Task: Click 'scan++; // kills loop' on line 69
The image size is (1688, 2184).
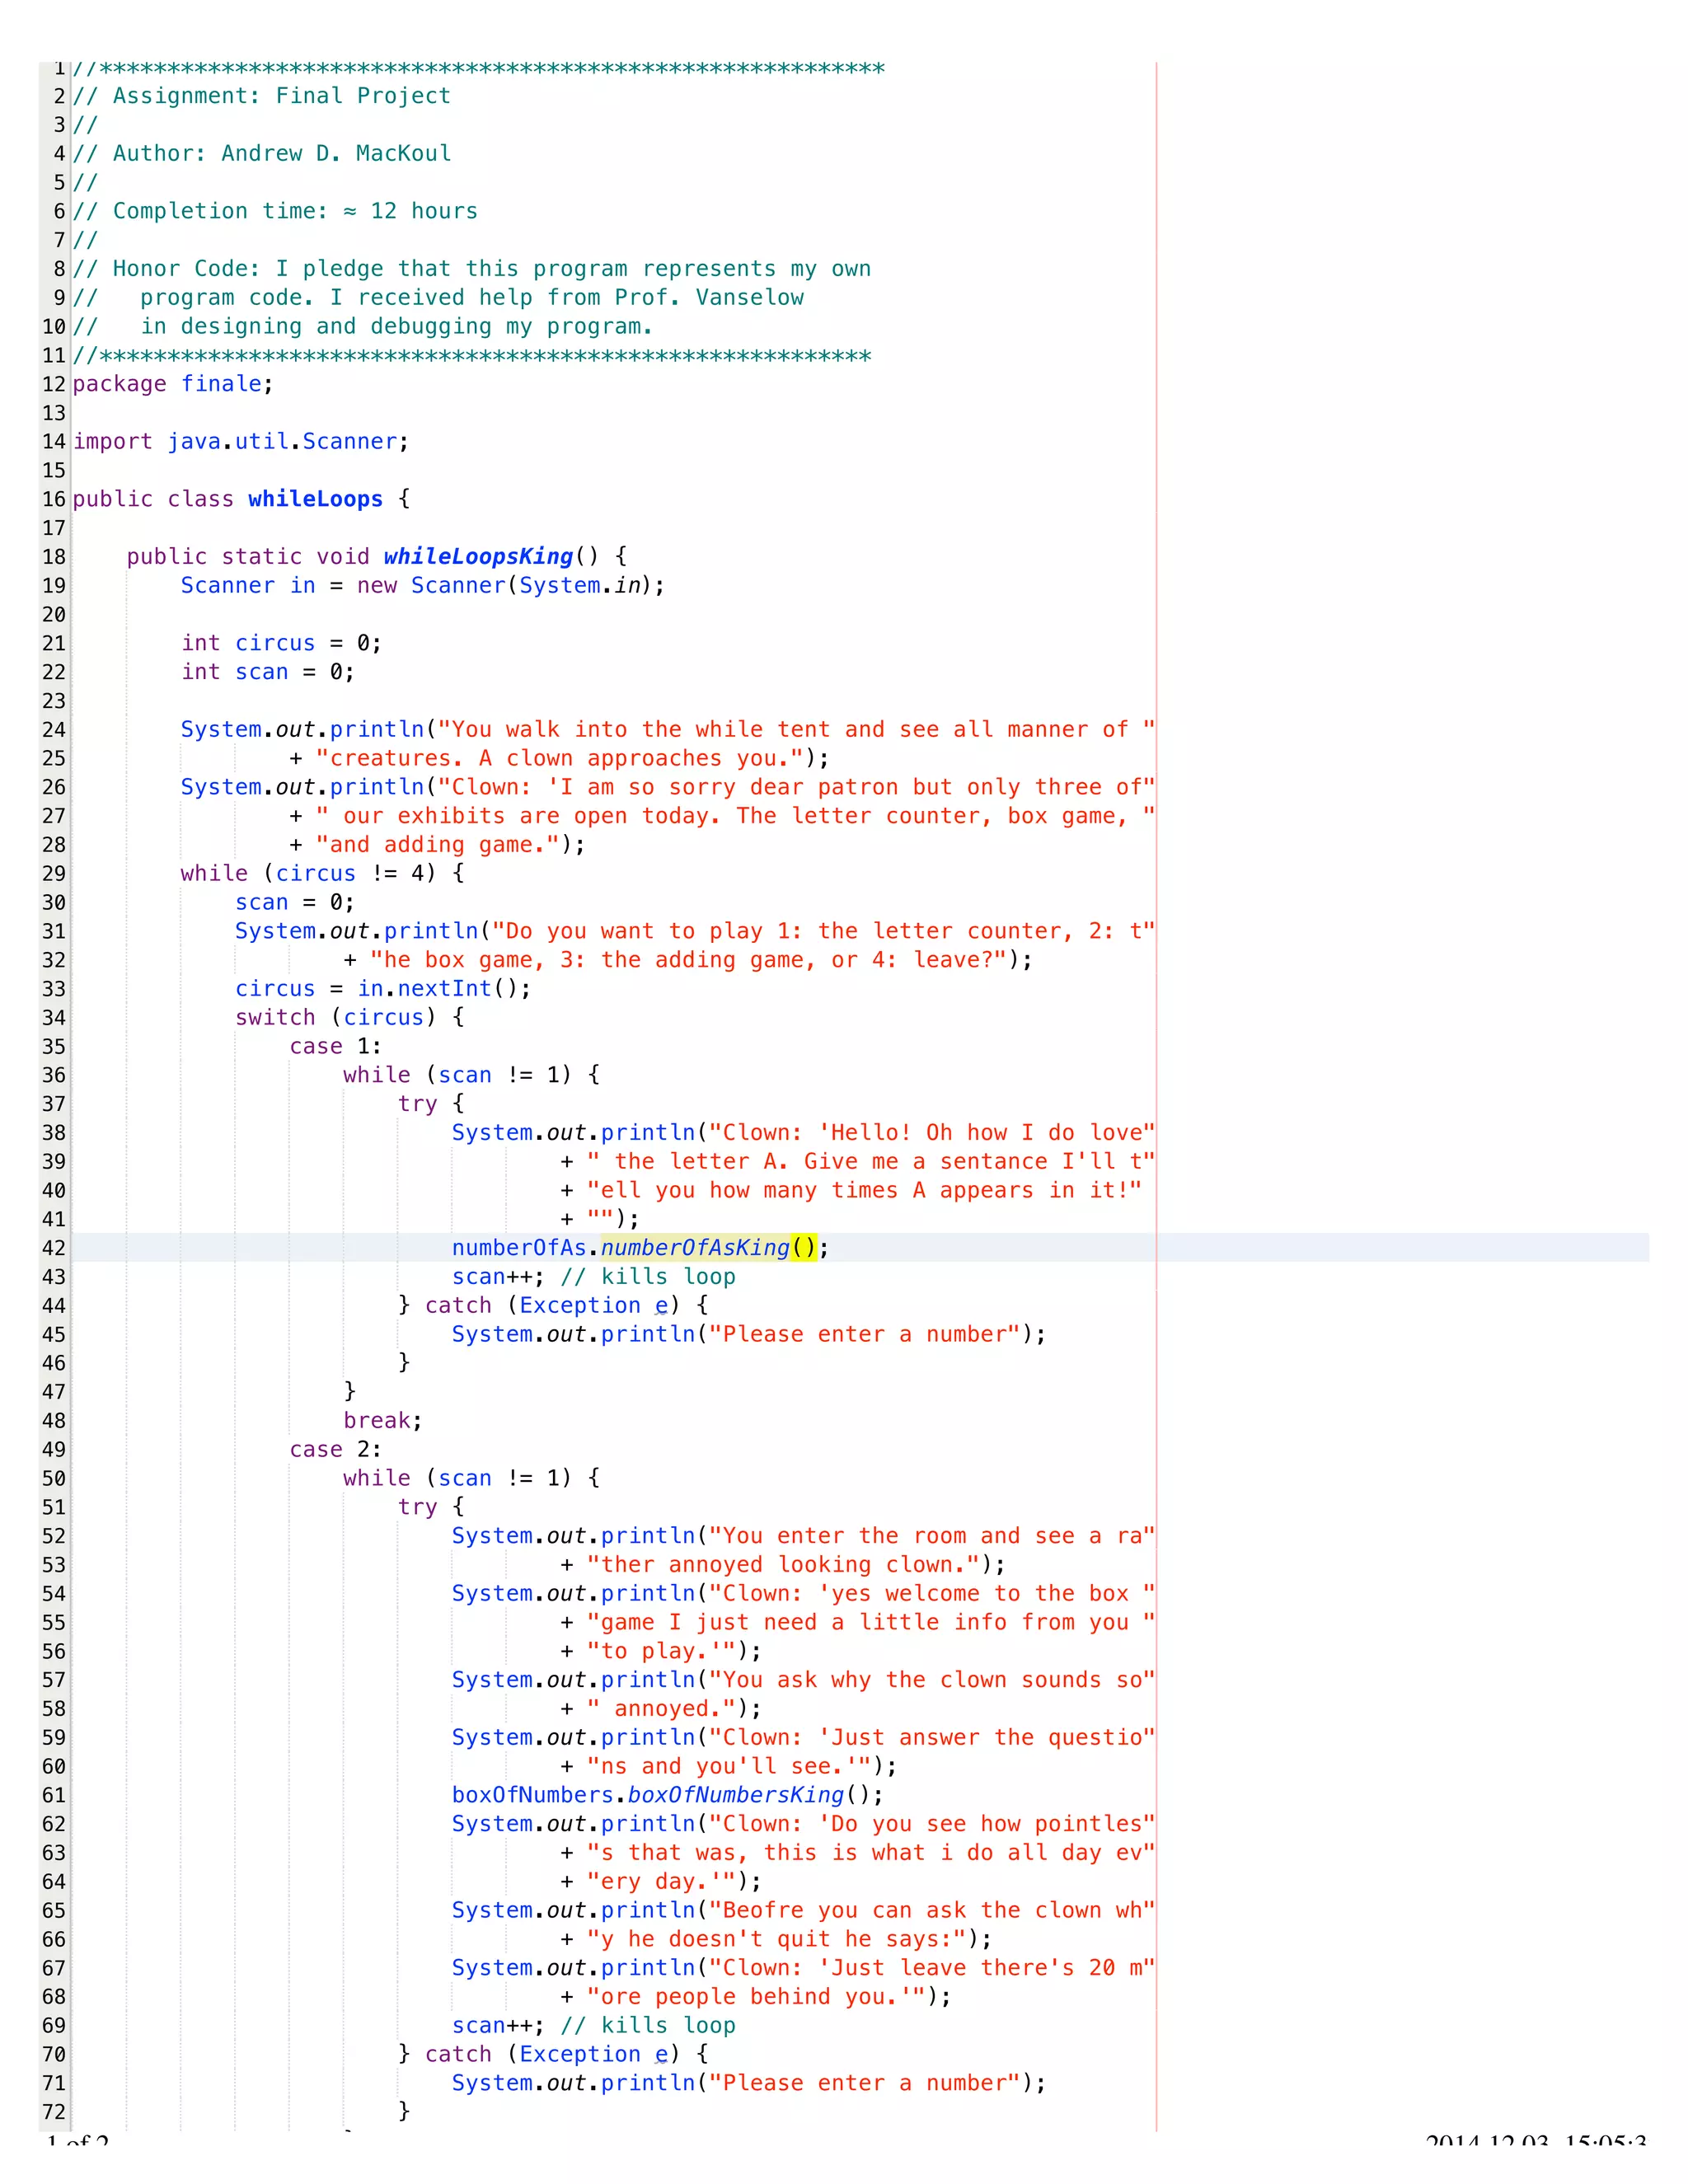Action: (x=593, y=2026)
